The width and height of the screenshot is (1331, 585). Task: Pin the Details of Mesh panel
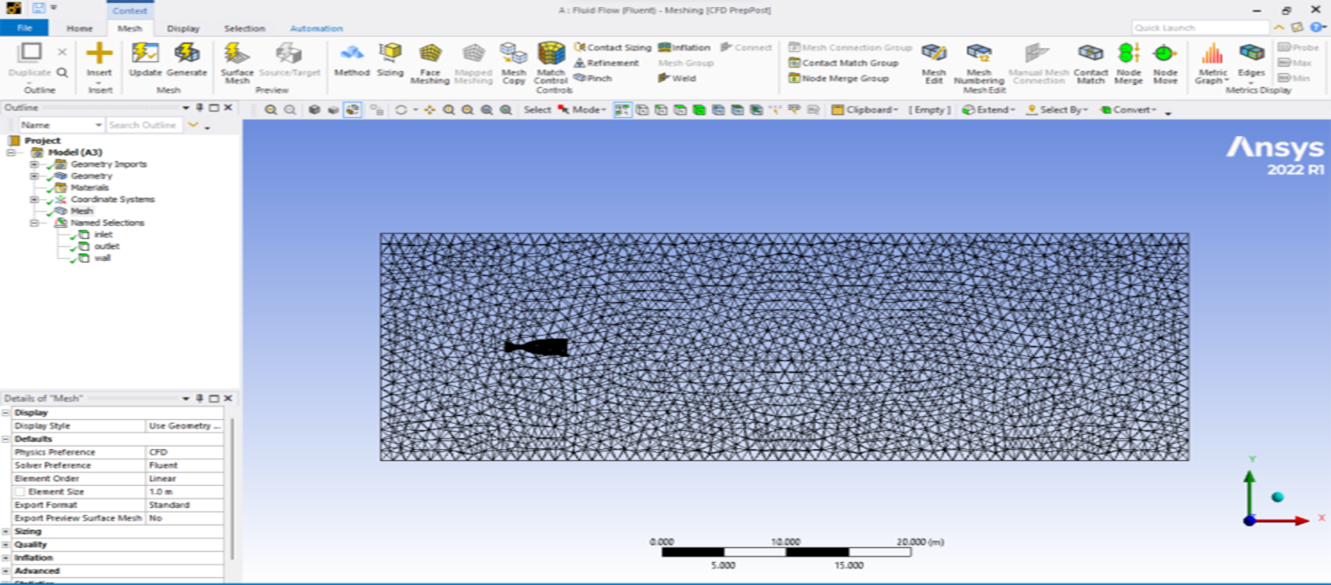click(200, 398)
